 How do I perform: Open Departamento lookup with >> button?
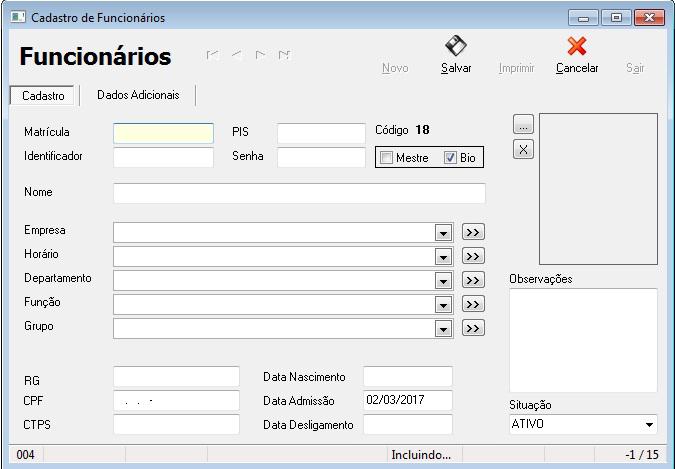[473, 280]
